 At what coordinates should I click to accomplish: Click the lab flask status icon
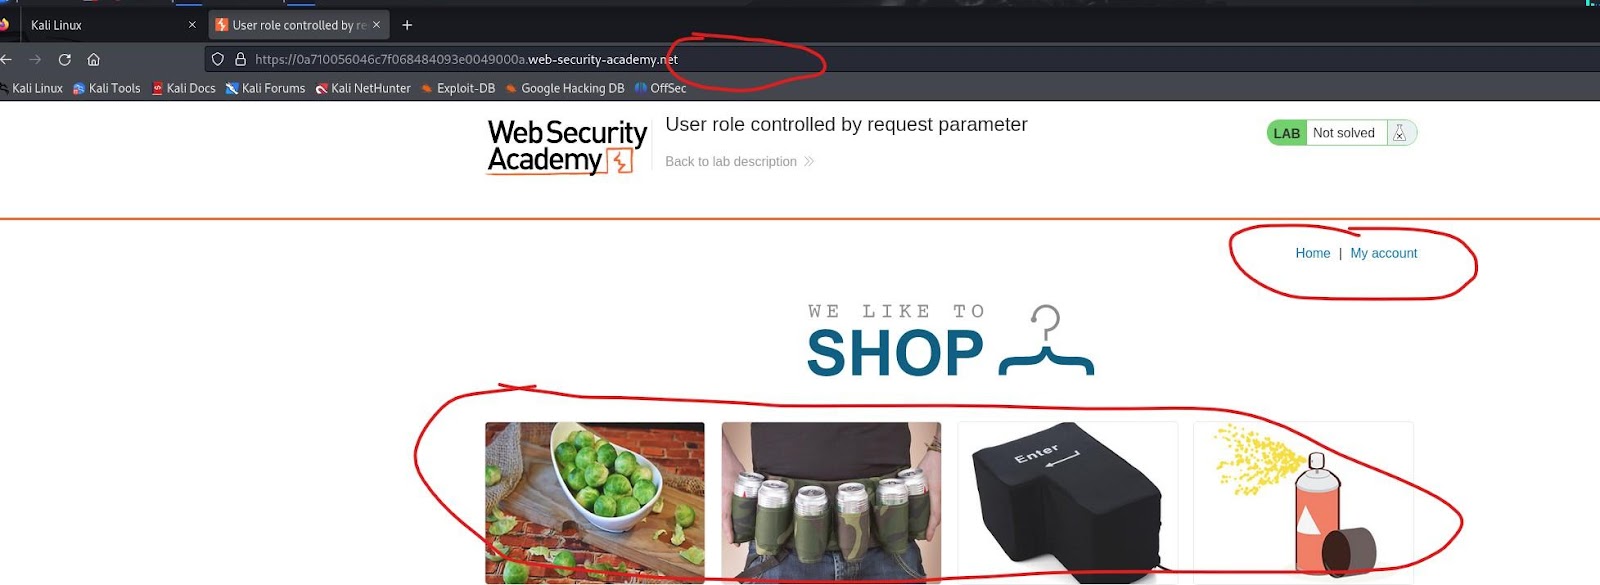(1400, 133)
